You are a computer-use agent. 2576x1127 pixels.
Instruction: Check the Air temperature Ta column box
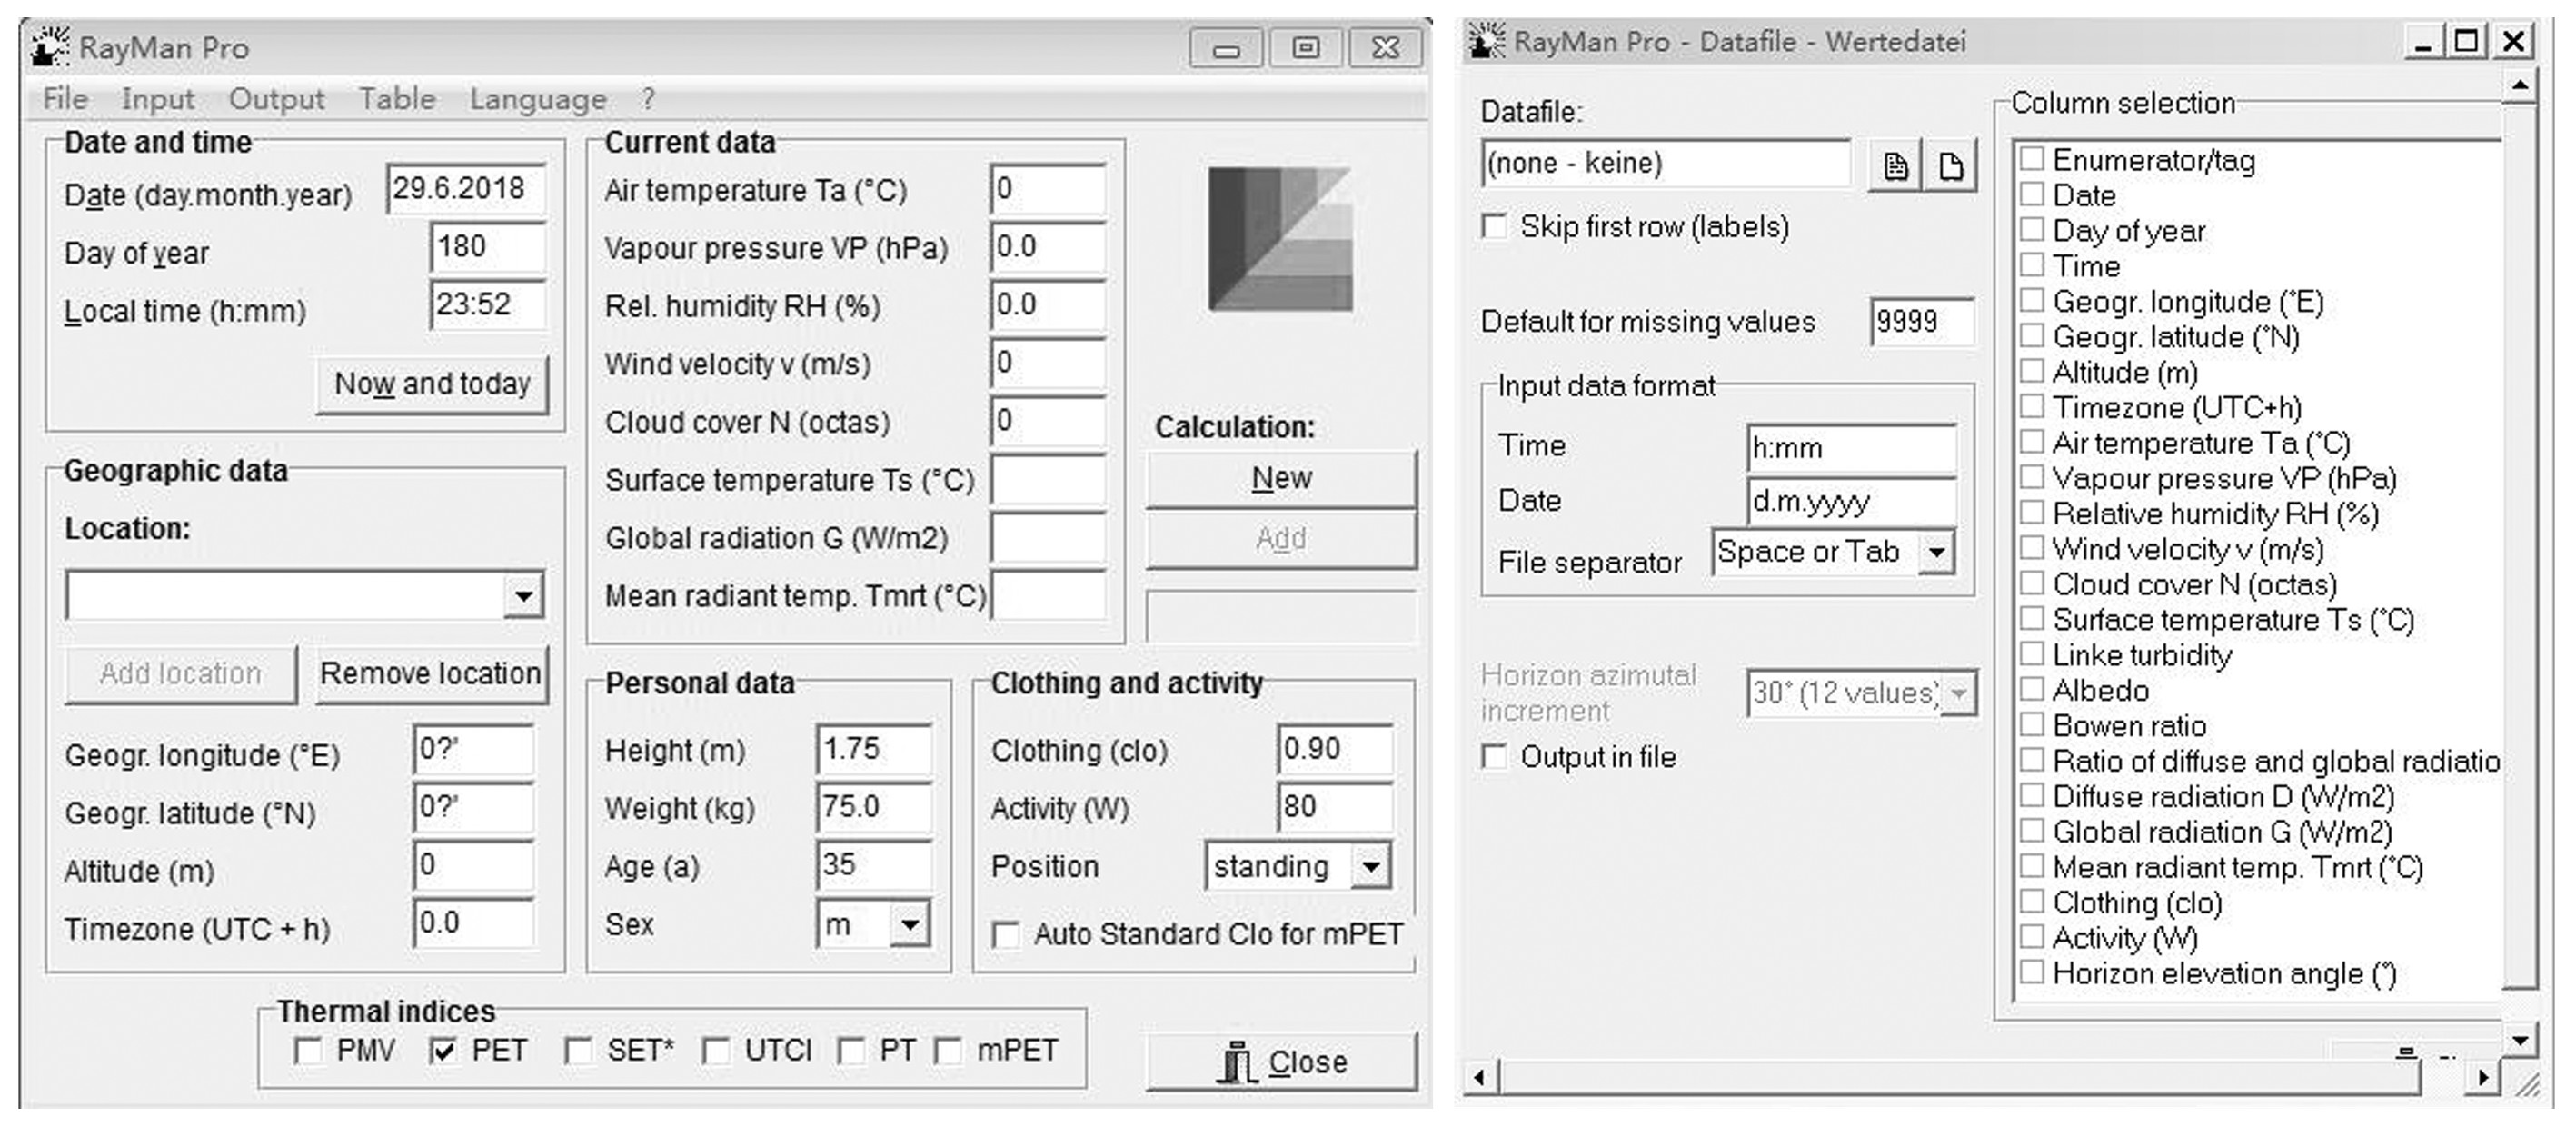(2031, 442)
